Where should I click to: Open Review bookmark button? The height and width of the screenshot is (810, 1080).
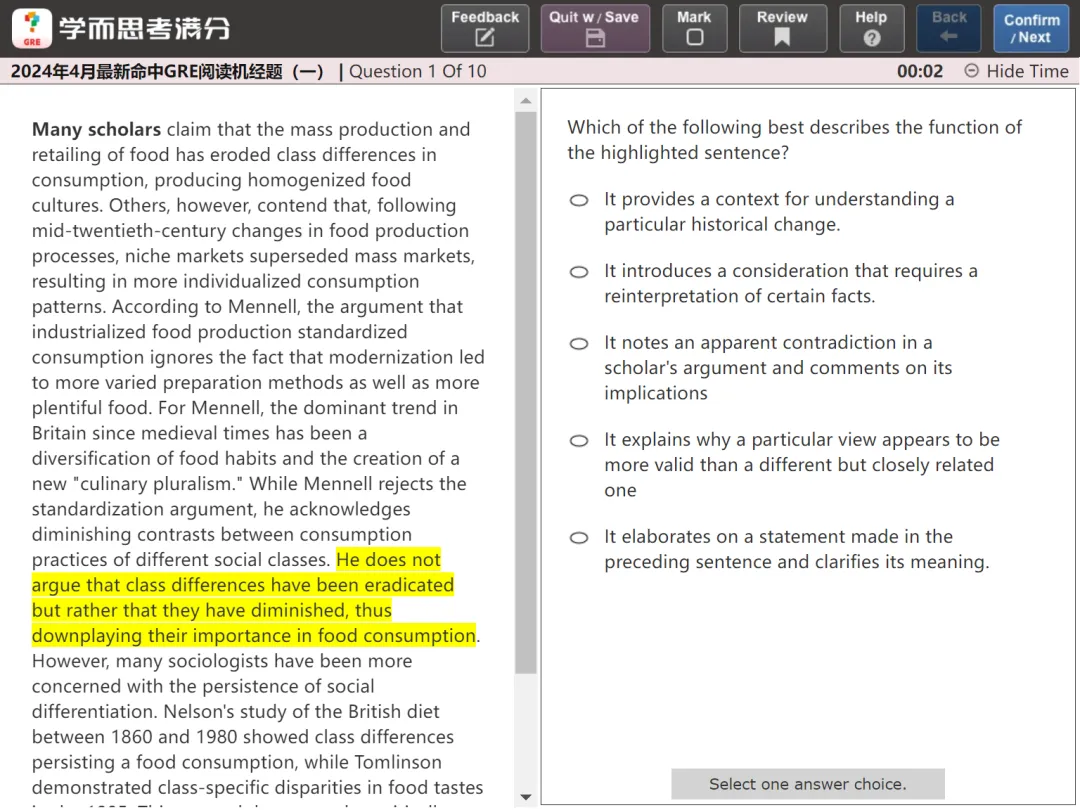click(x=782, y=28)
